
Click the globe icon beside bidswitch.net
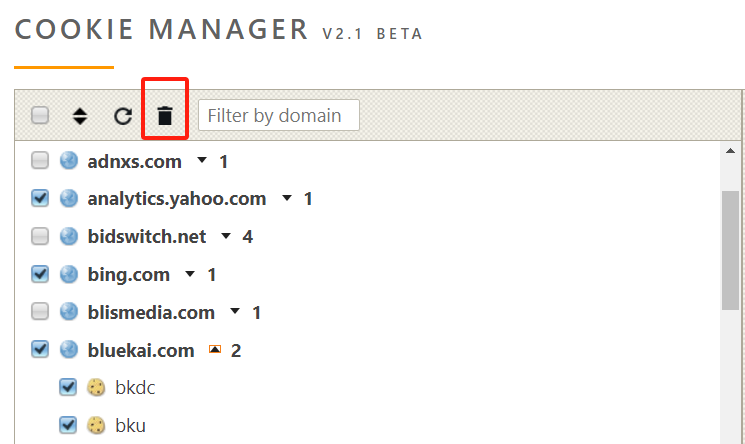coord(69,236)
